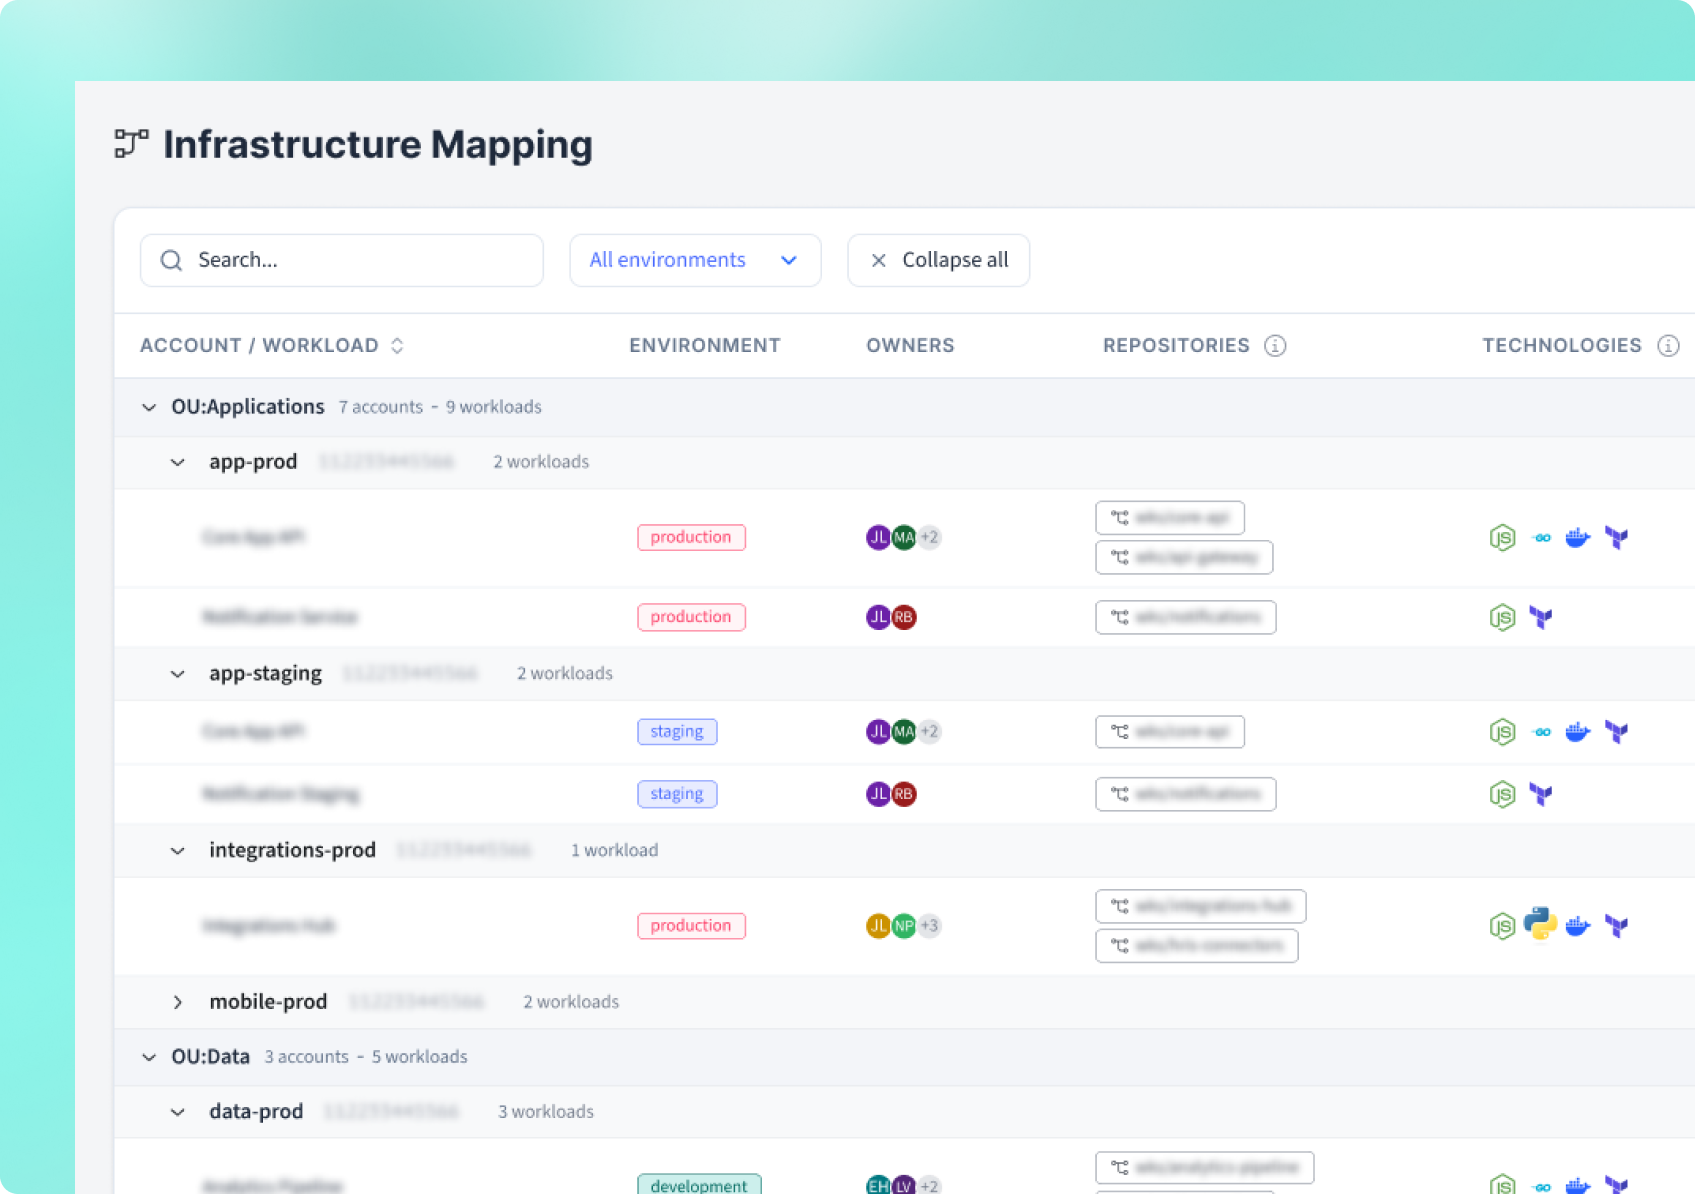Click the MA avatar in the app-staging row
The image size is (1695, 1194).
click(904, 732)
